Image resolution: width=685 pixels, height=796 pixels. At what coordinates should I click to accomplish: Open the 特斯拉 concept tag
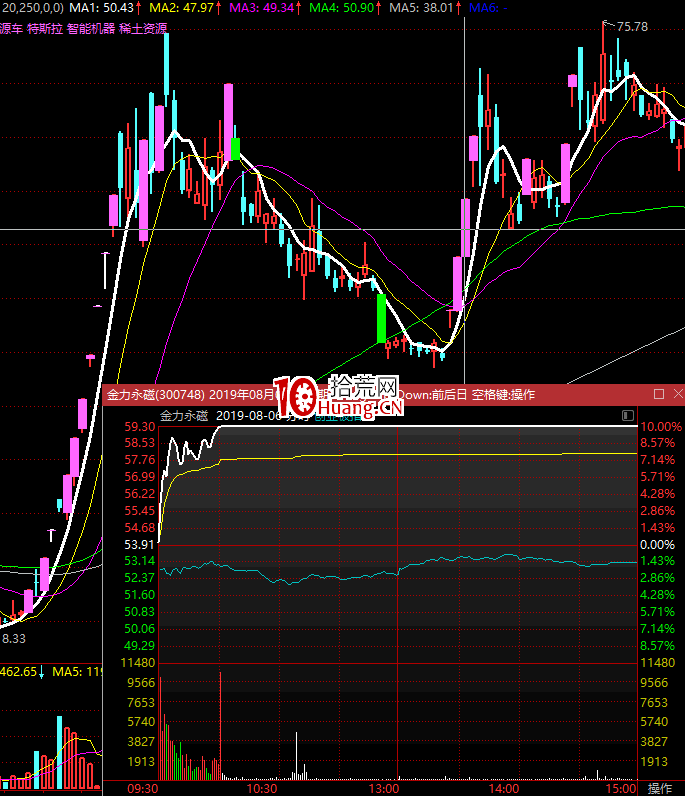45,28
